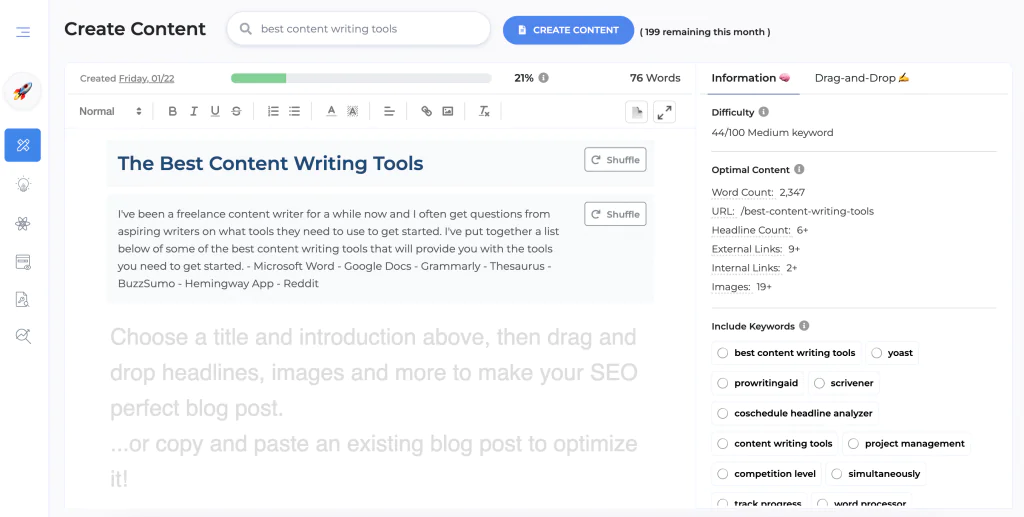
Task: Shuffle the introduction paragraph
Action: tap(615, 214)
